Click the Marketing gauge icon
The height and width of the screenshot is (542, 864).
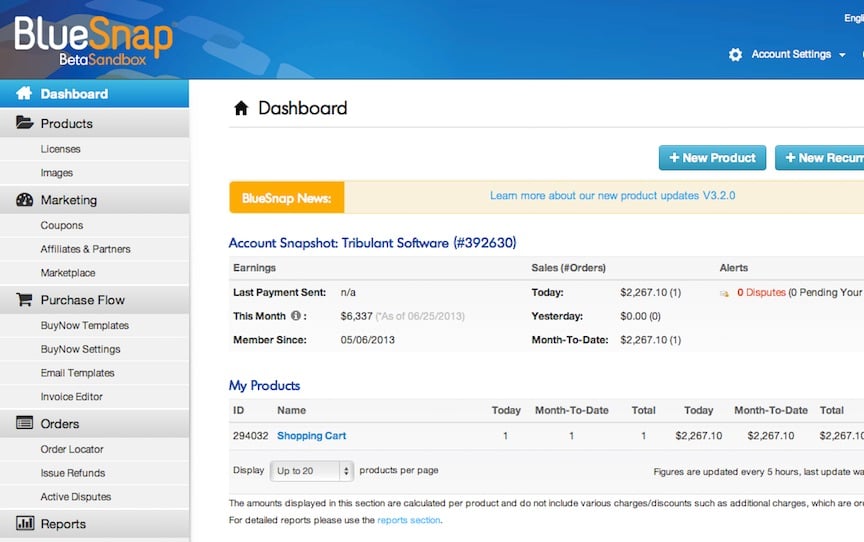pos(24,199)
